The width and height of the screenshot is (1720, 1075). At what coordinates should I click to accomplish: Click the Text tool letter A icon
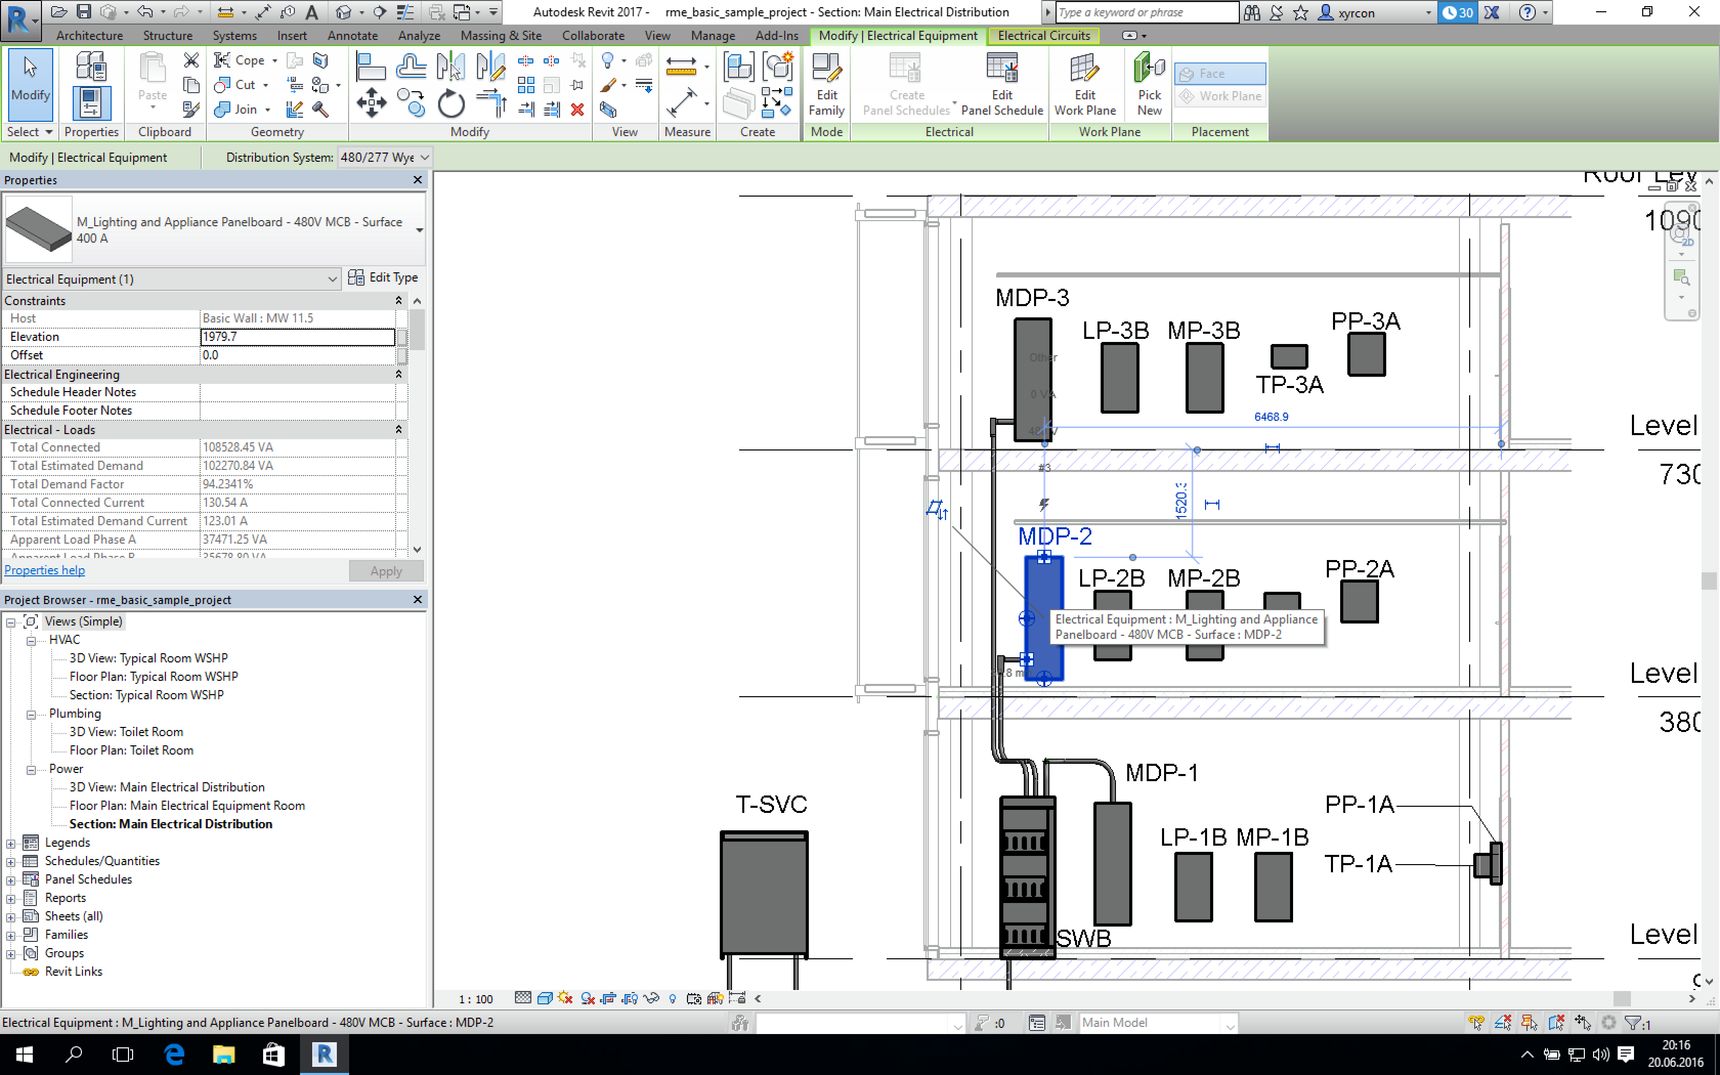[312, 12]
